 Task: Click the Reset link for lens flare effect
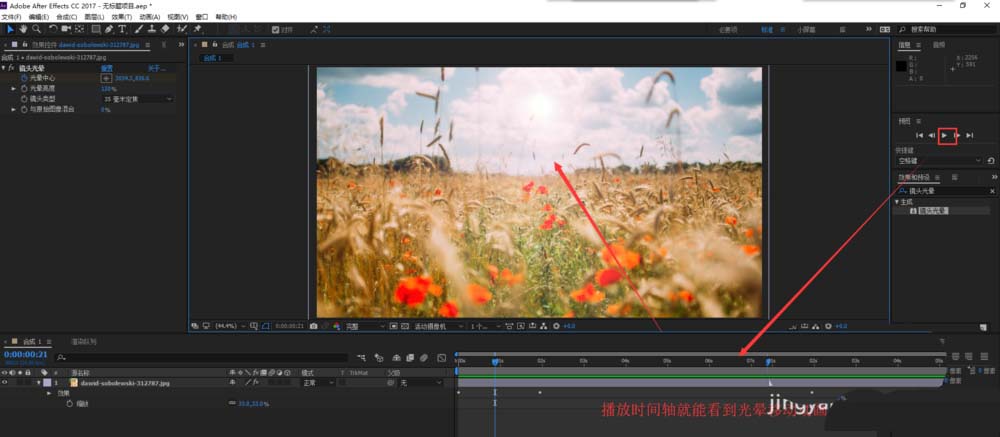(107, 68)
